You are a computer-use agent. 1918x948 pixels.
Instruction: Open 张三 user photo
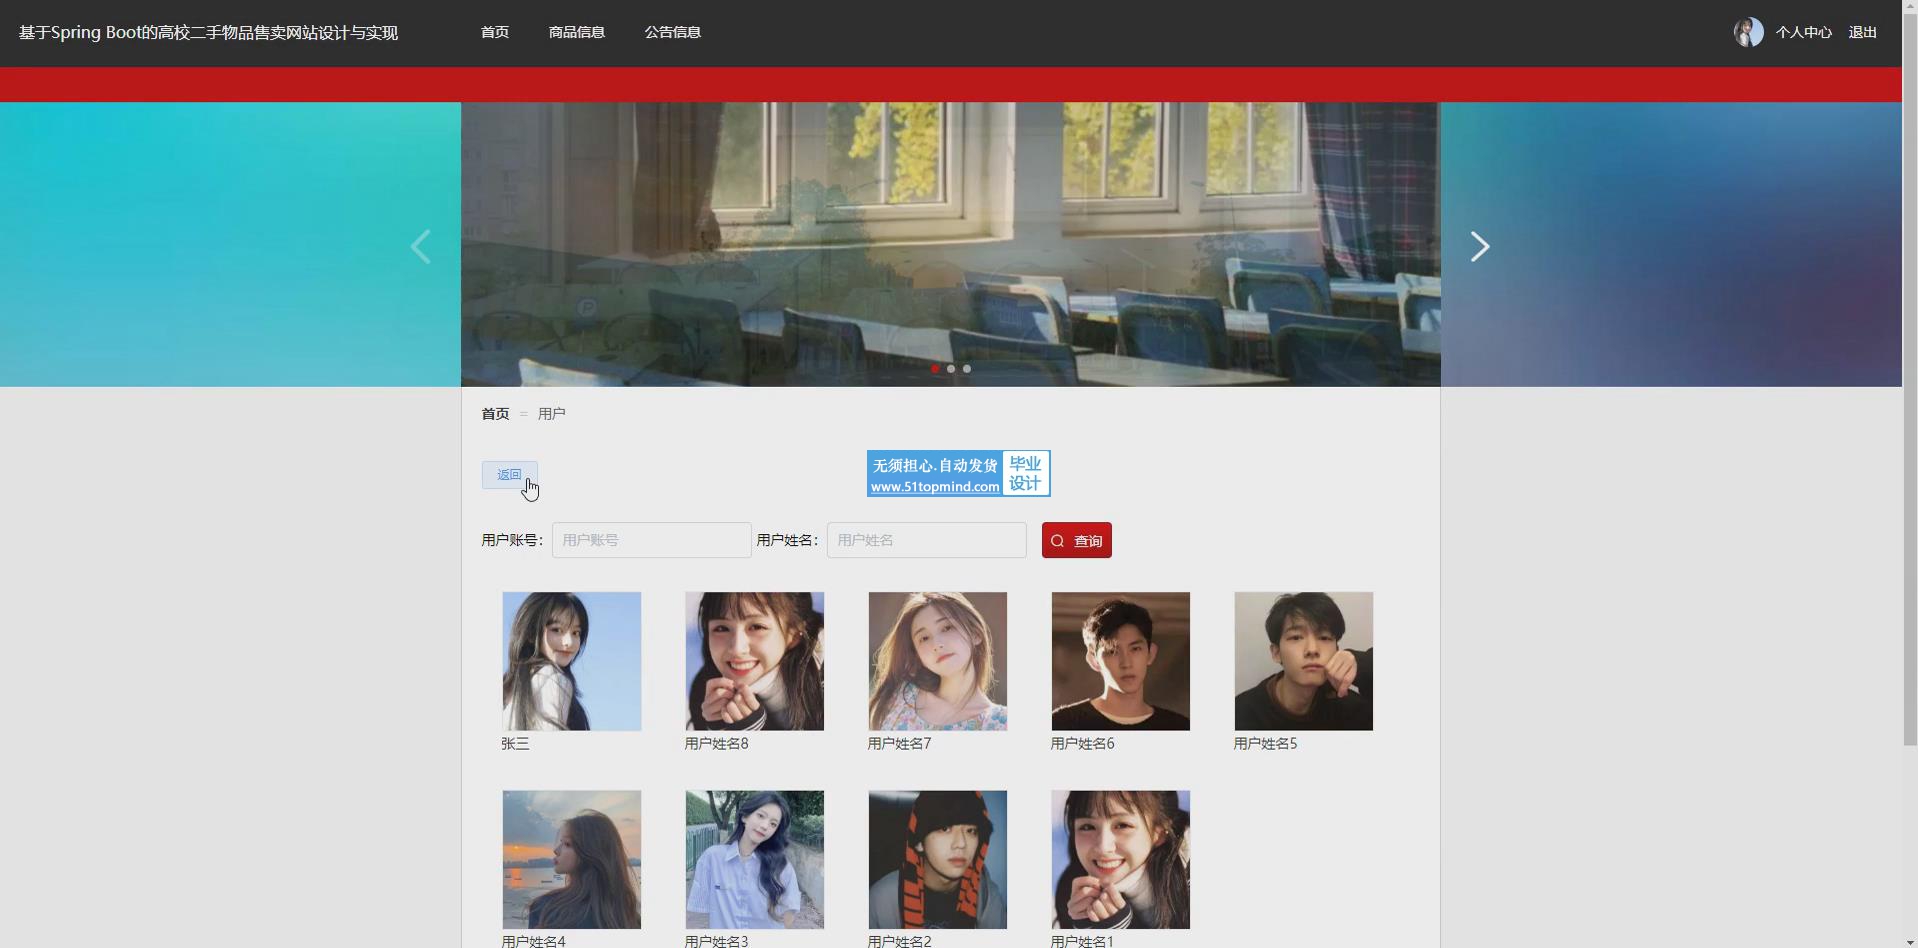pos(572,661)
